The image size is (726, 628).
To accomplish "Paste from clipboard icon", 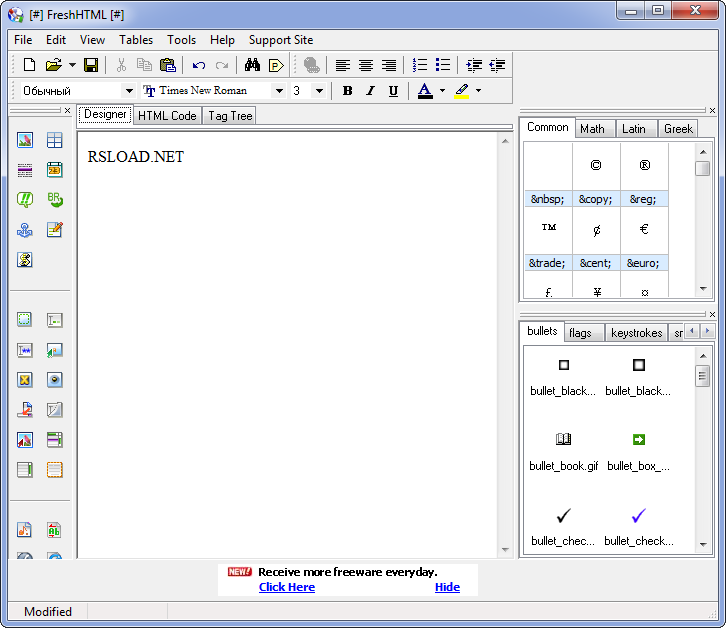I will point(168,65).
